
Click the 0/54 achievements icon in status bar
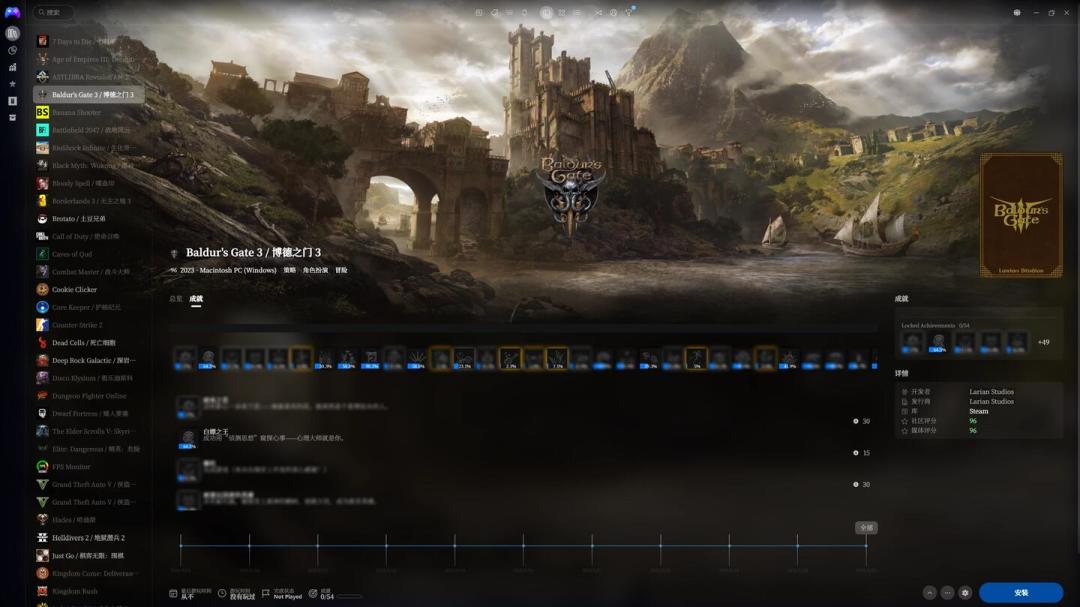click(313, 593)
